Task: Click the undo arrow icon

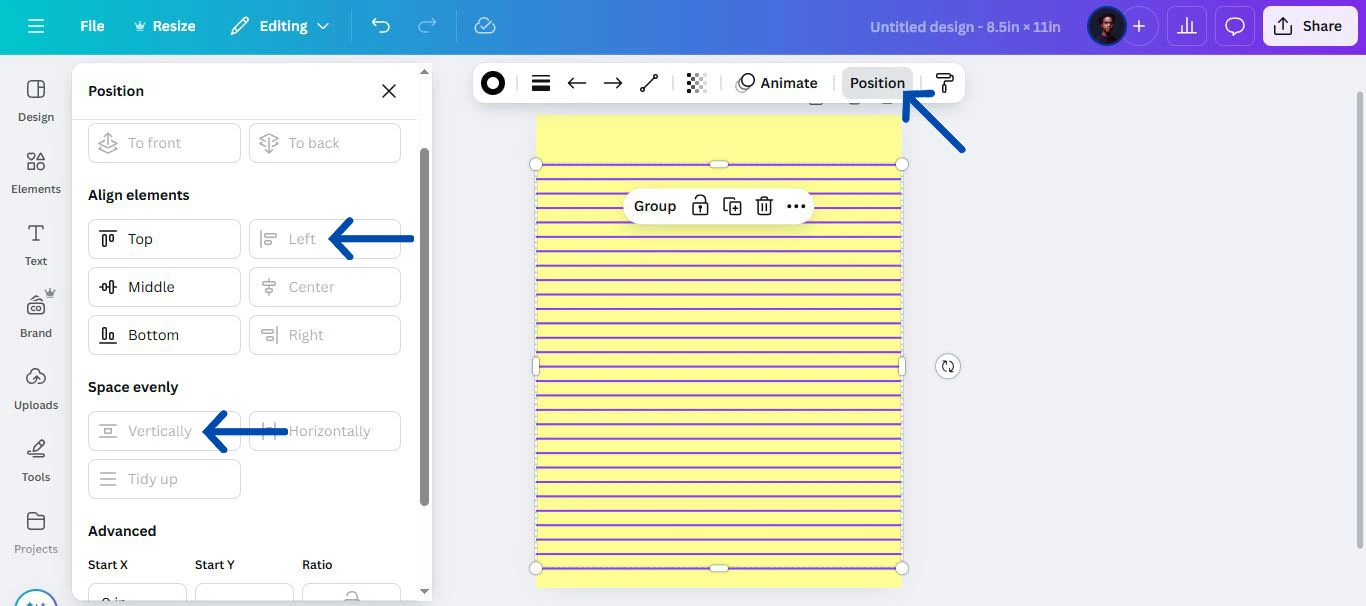Action: [380, 26]
